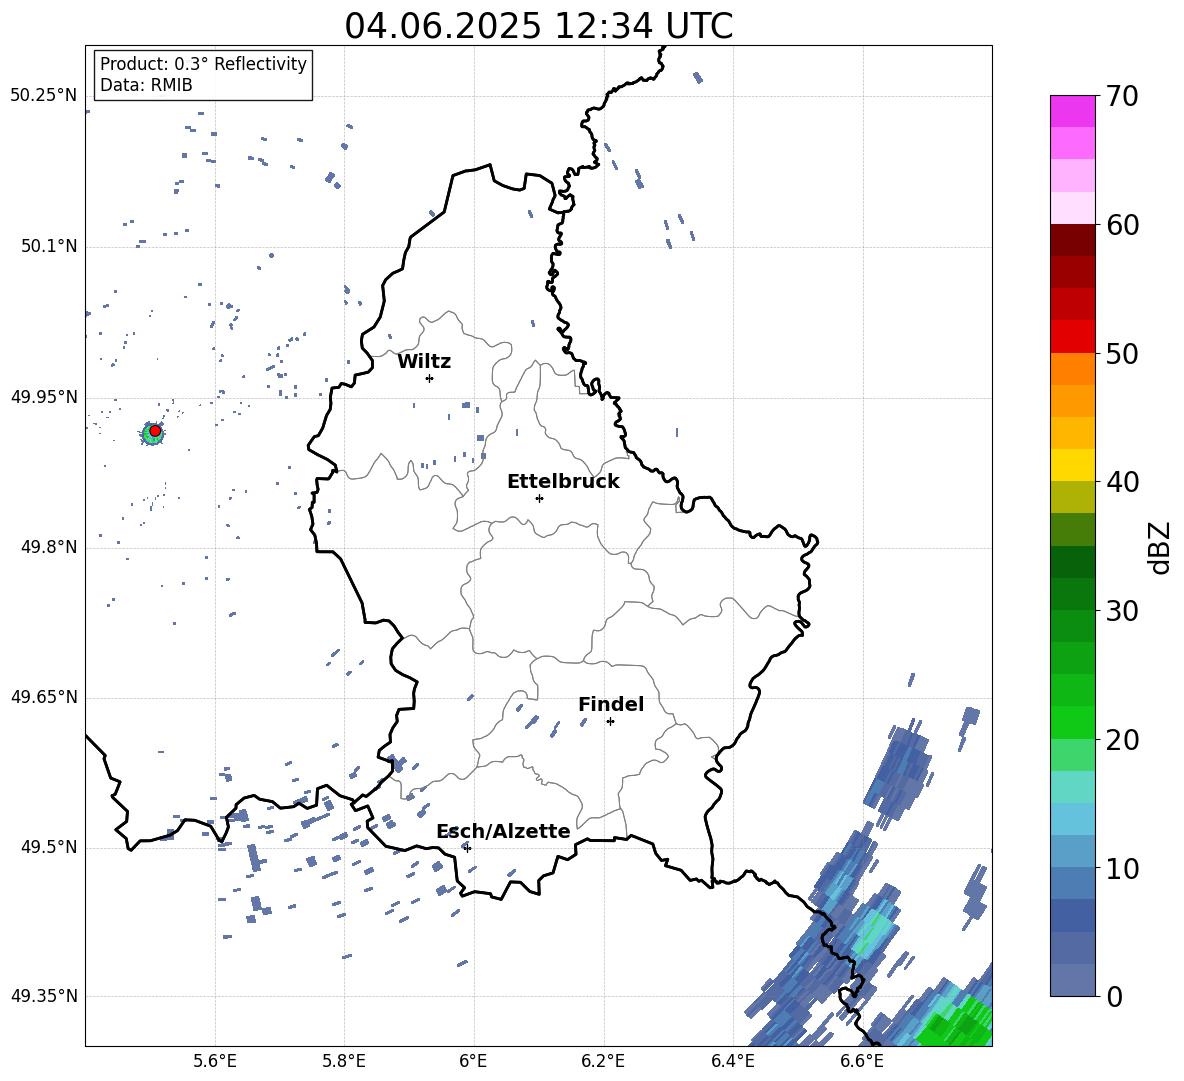Click the title text 04.06.2025 12:34 UTC
Screen dimensions: 1184x1081
(538, 26)
